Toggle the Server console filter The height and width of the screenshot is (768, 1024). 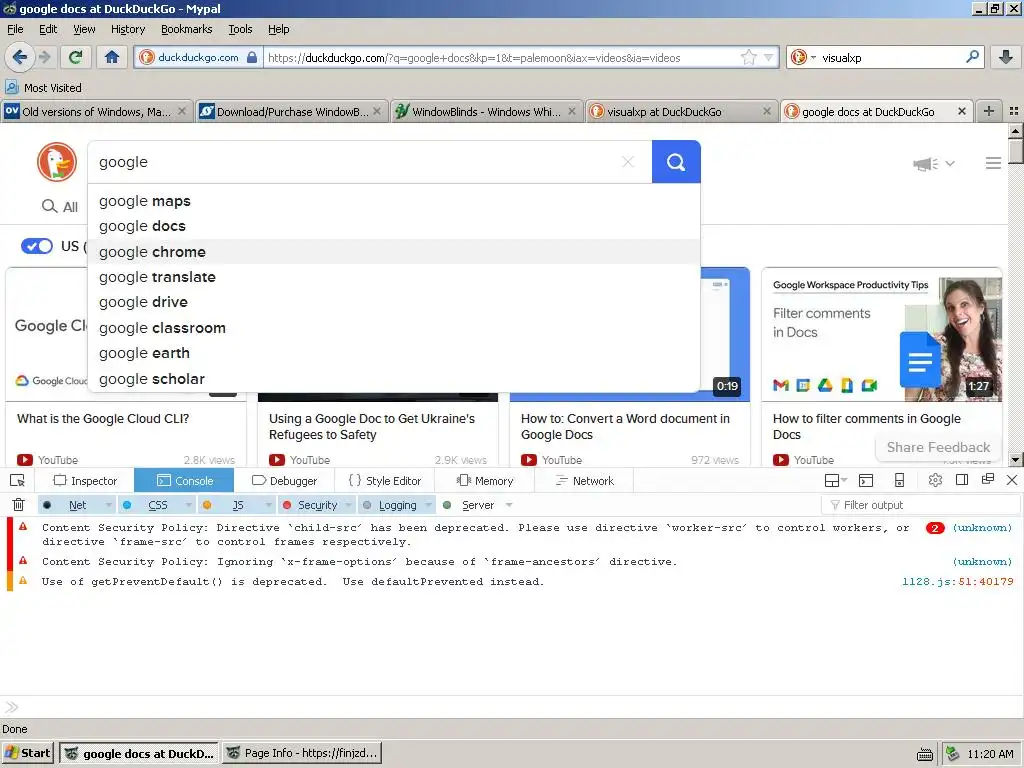(x=470, y=505)
